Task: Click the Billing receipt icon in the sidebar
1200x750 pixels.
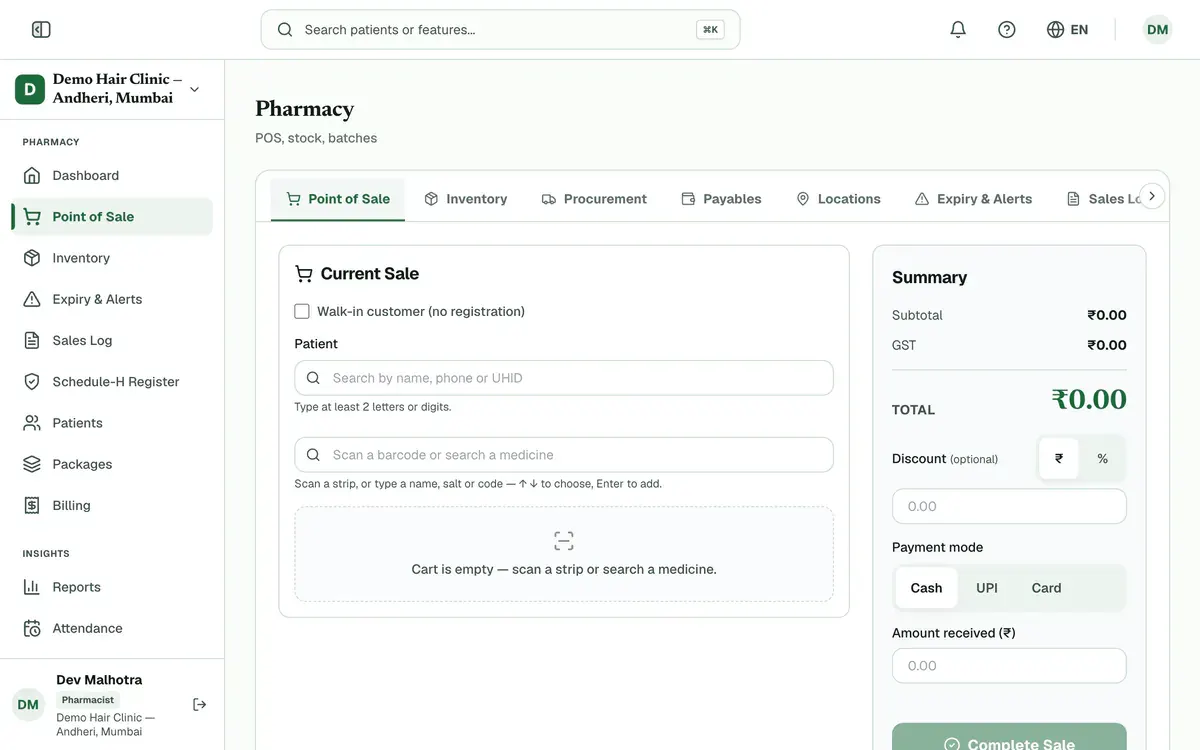Action: tap(32, 506)
